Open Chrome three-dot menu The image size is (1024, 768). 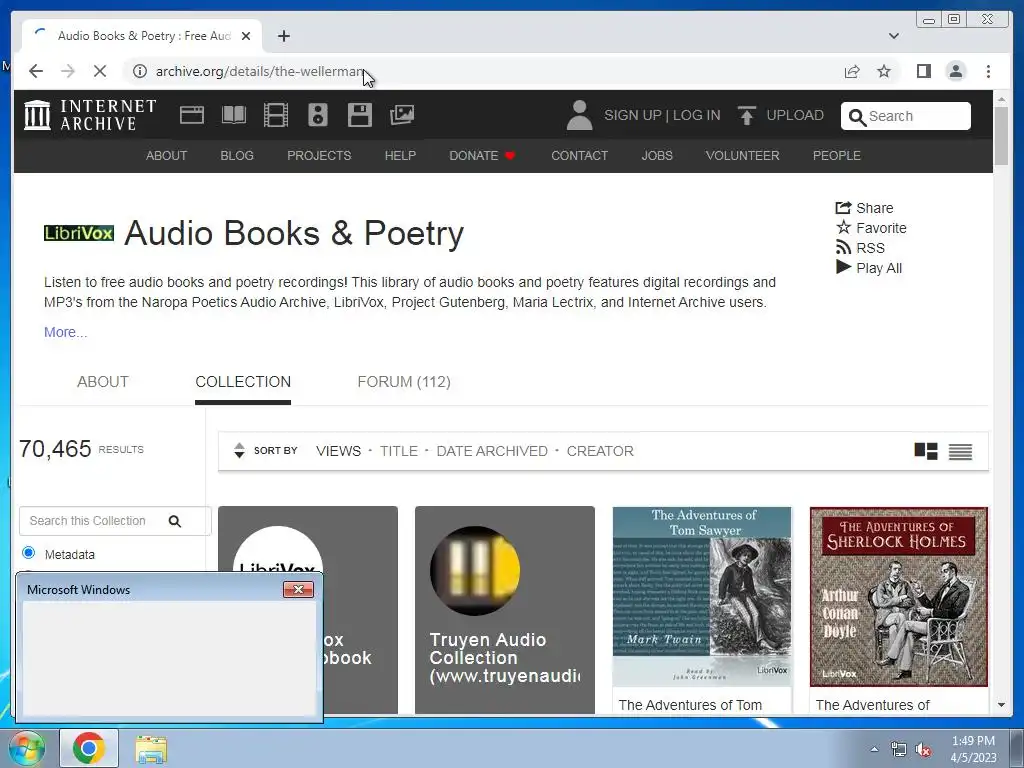(x=988, y=71)
